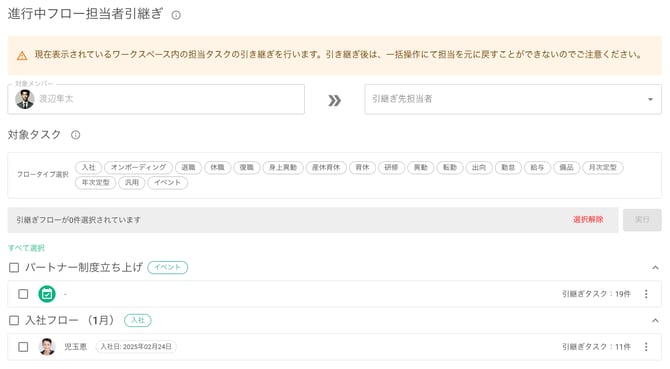Click the イベント tag beside パートナー制度立ち上げ
The width and height of the screenshot is (670, 369).
[x=168, y=267]
